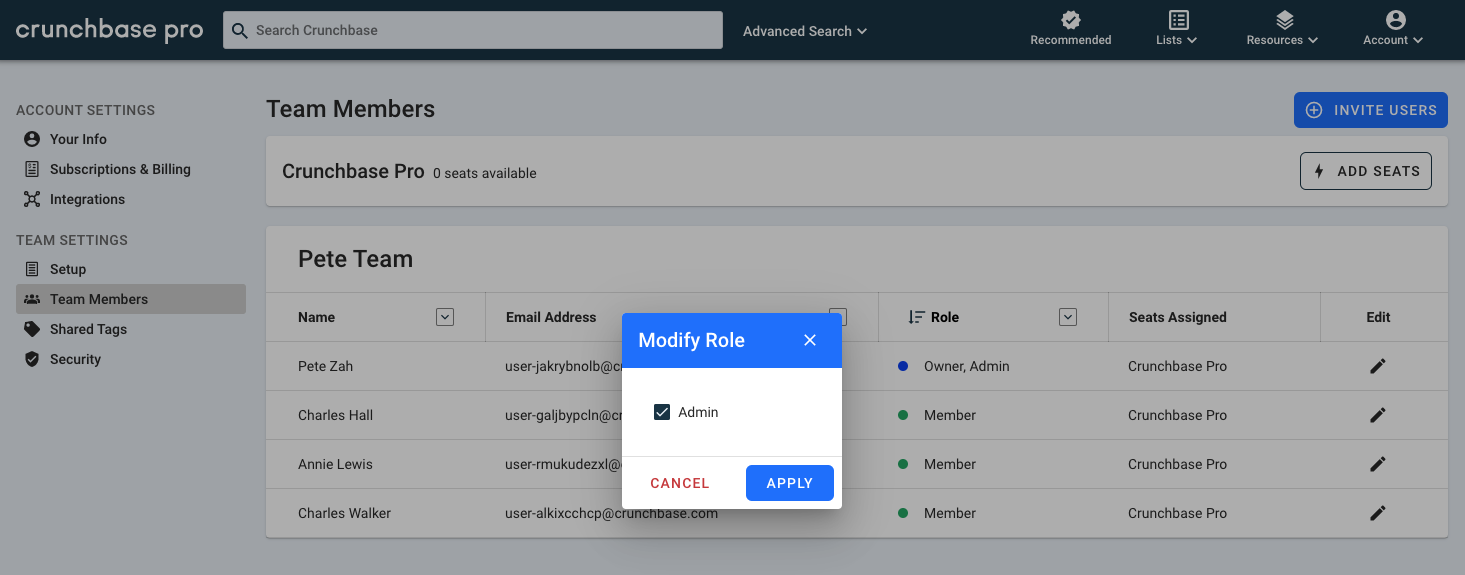Select Team Members in sidebar
The height and width of the screenshot is (575, 1465).
(x=131, y=299)
